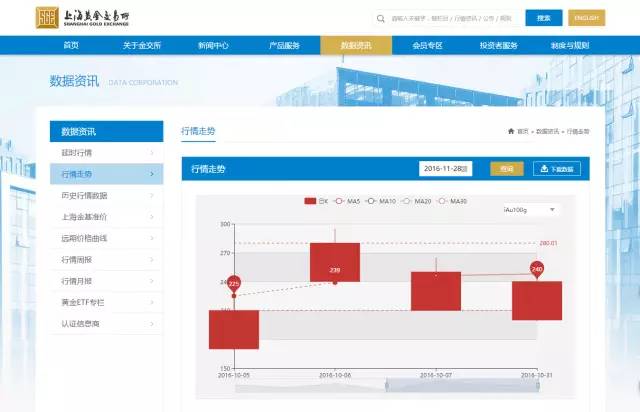
Task: Go to 首页 in the navigation bar
Action: pyautogui.click(x=71, y=45)
